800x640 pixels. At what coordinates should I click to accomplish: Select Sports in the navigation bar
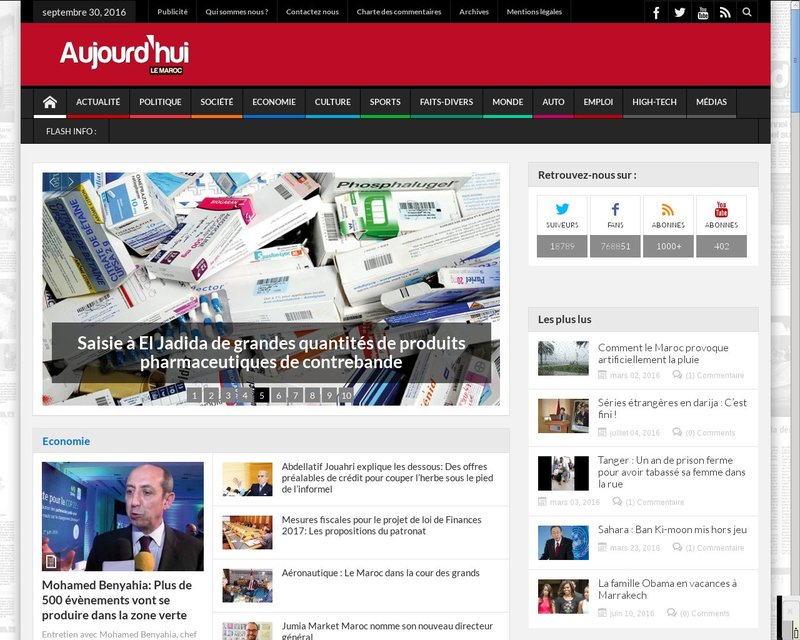385,102
